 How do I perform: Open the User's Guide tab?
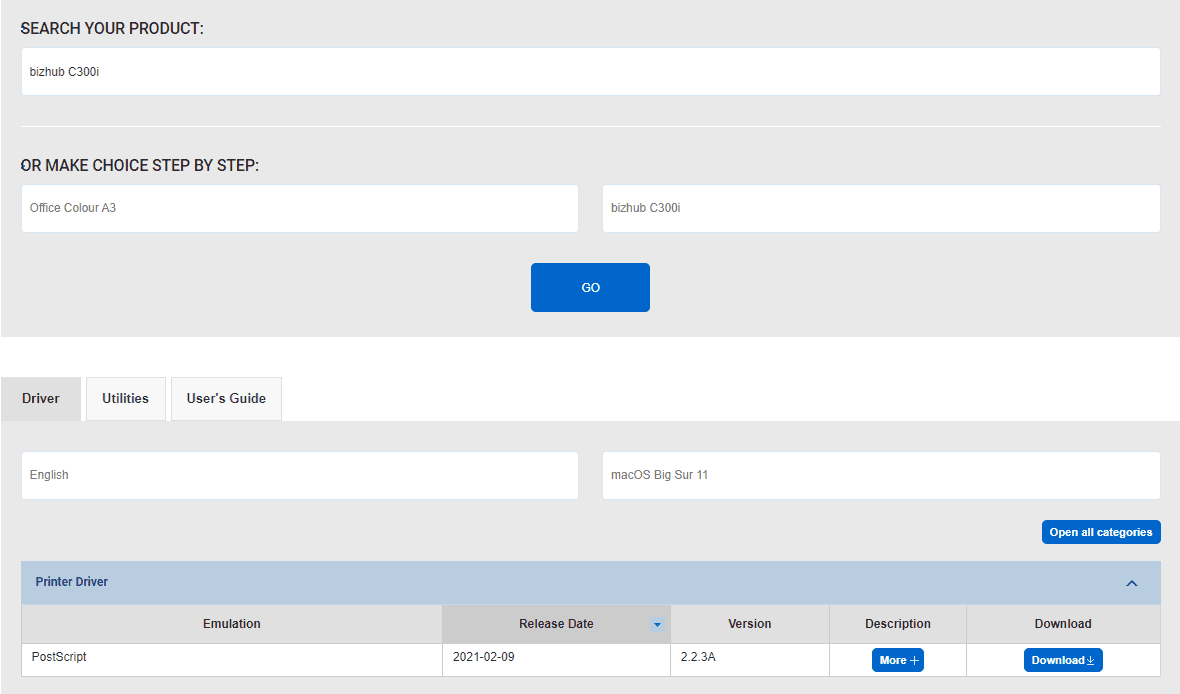point(227,399)
